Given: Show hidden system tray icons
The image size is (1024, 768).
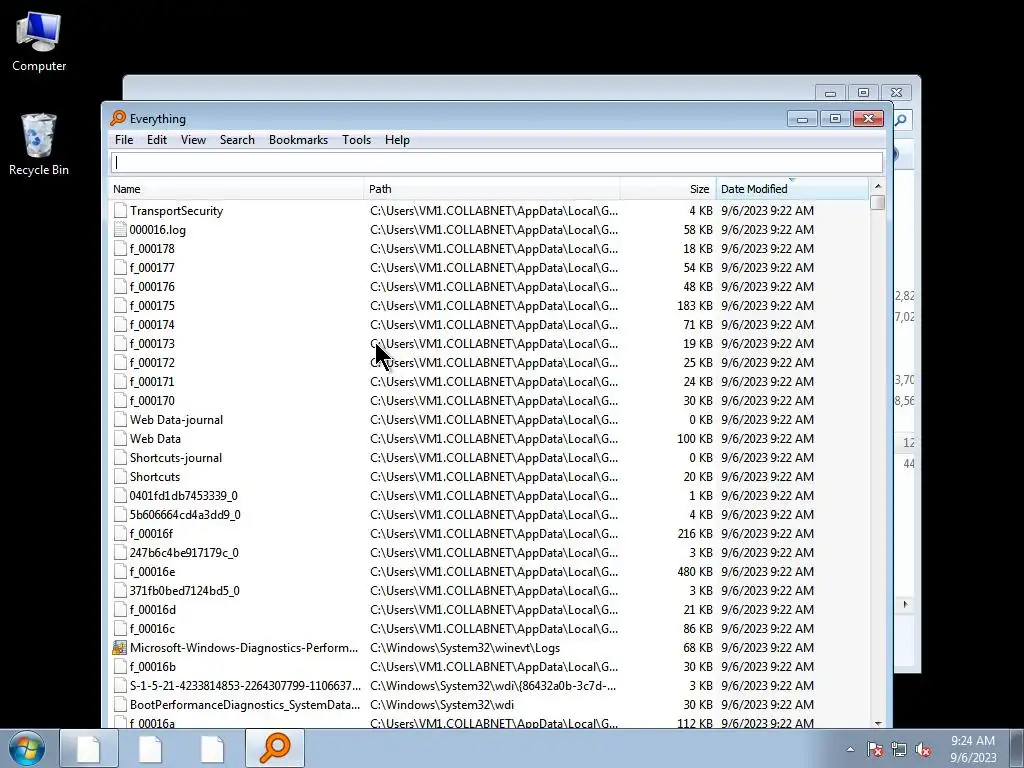Looking at the screenshot, I should coord(850,749).
